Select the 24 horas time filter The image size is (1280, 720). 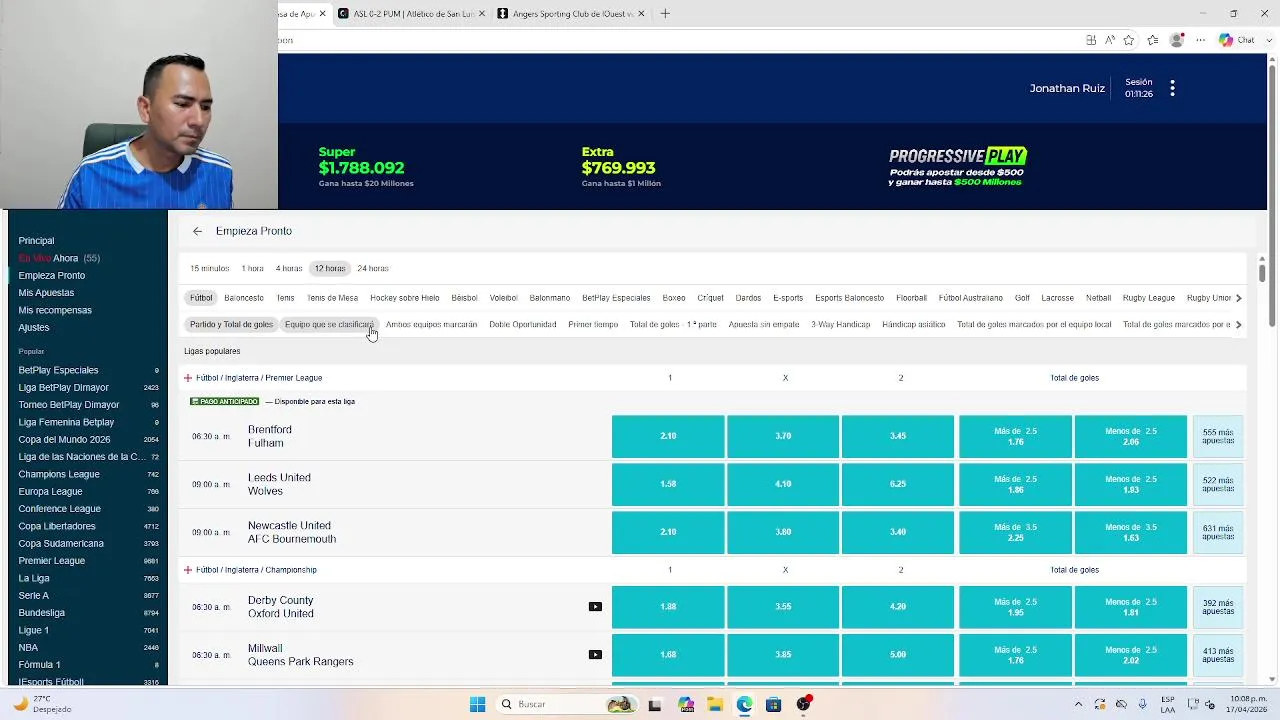[x=373, y=268]
